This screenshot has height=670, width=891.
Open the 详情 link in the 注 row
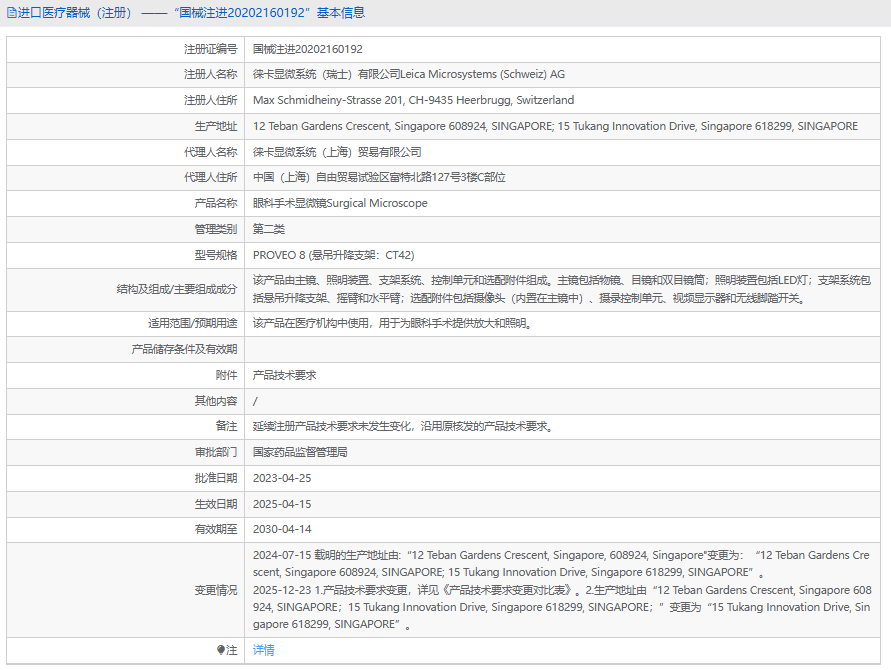[264, 650]
